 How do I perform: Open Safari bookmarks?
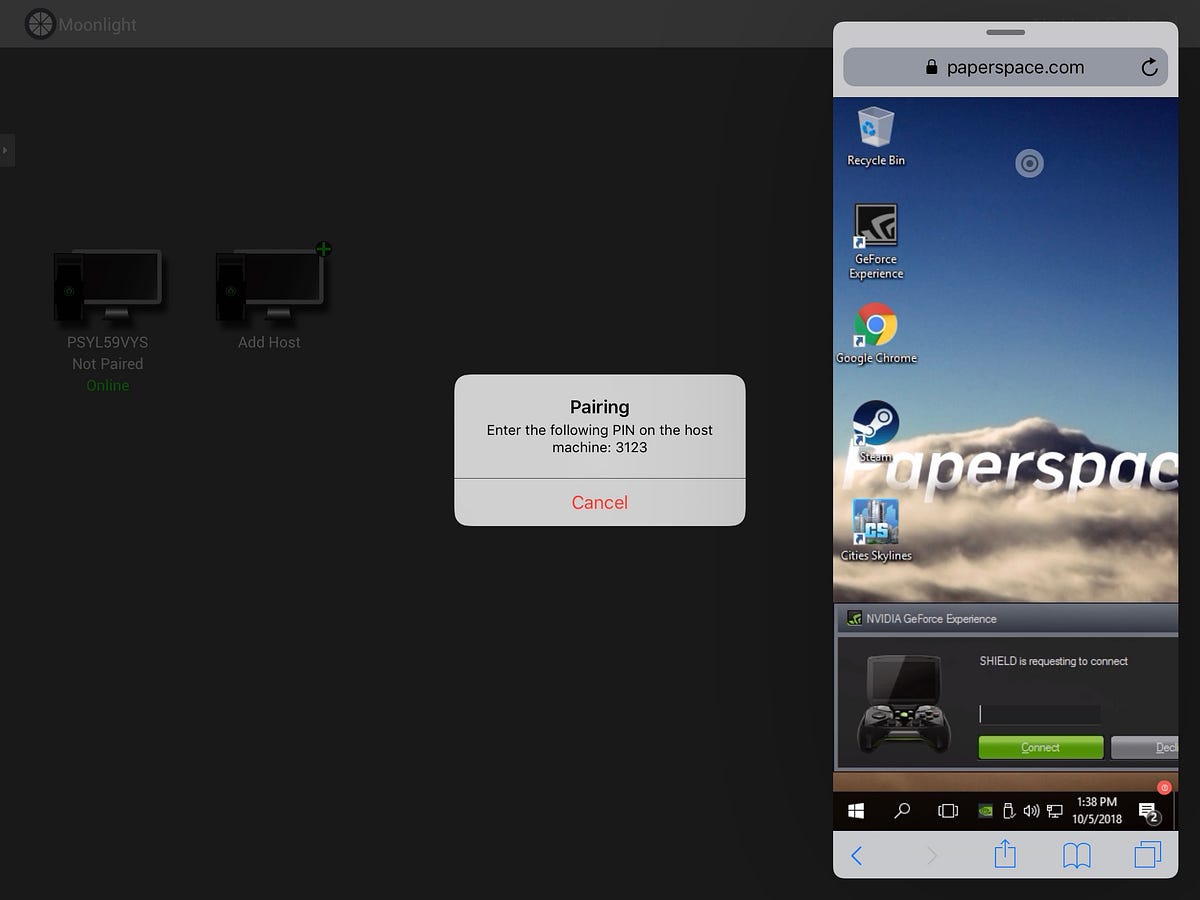(1077, 855)
